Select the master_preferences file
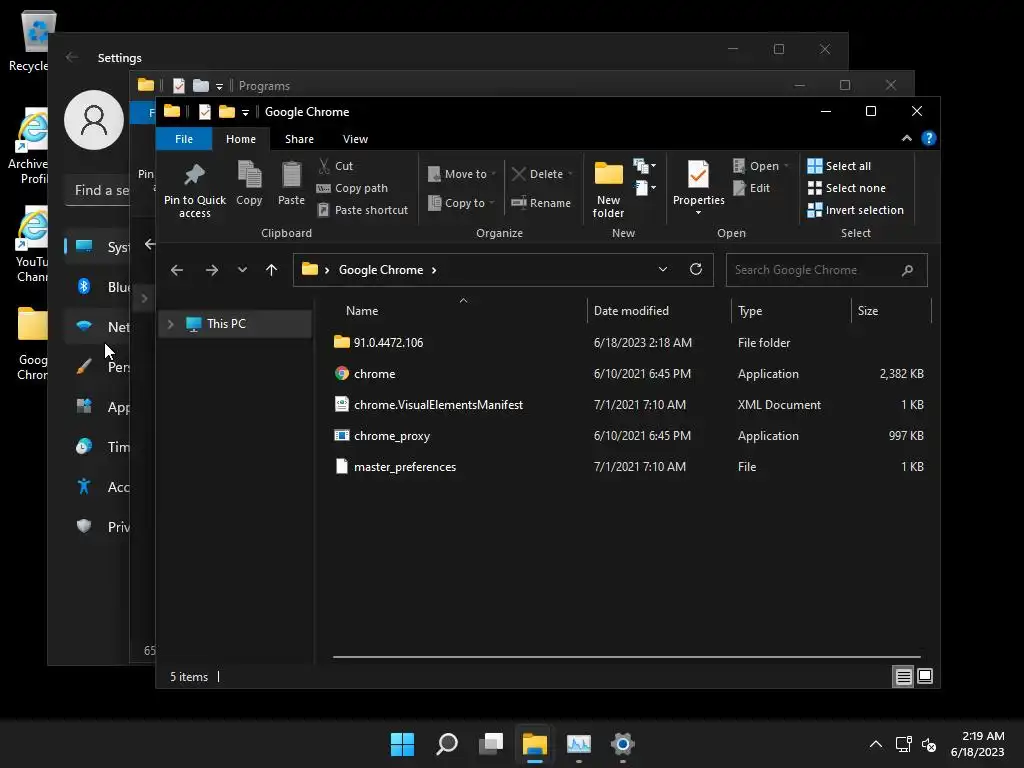Image resolution: width=1024 pixels, height=768 pixels. click(x=405, y=467)
